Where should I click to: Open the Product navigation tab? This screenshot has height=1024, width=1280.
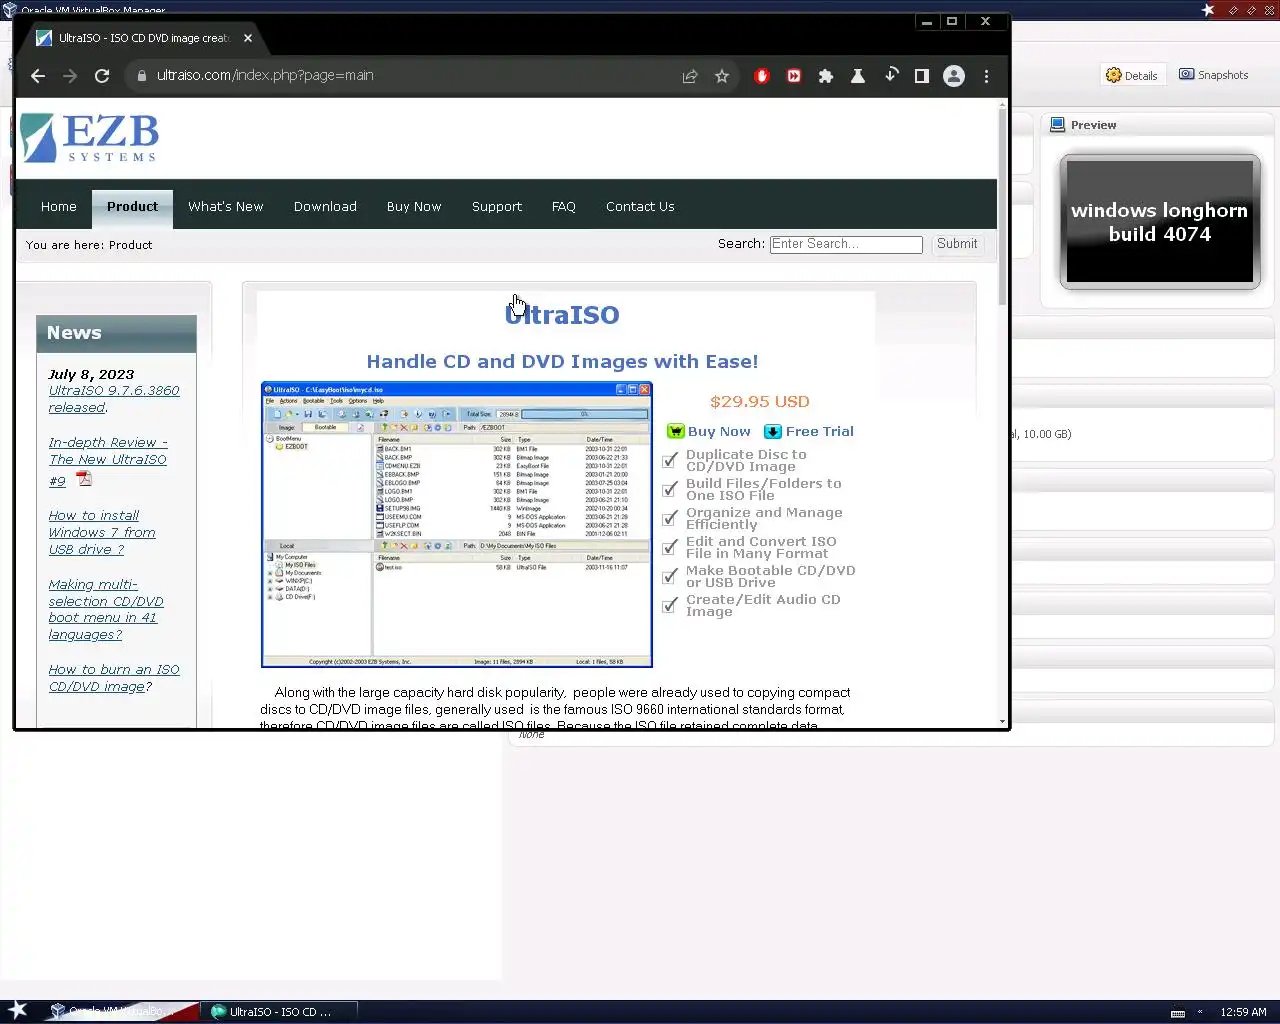(132, 207)
